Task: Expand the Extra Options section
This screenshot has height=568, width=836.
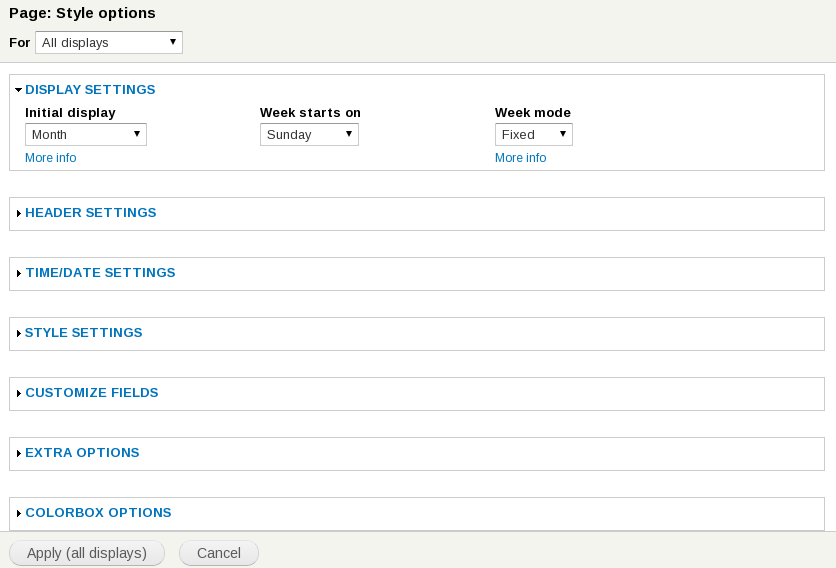Action: point(82,453)
